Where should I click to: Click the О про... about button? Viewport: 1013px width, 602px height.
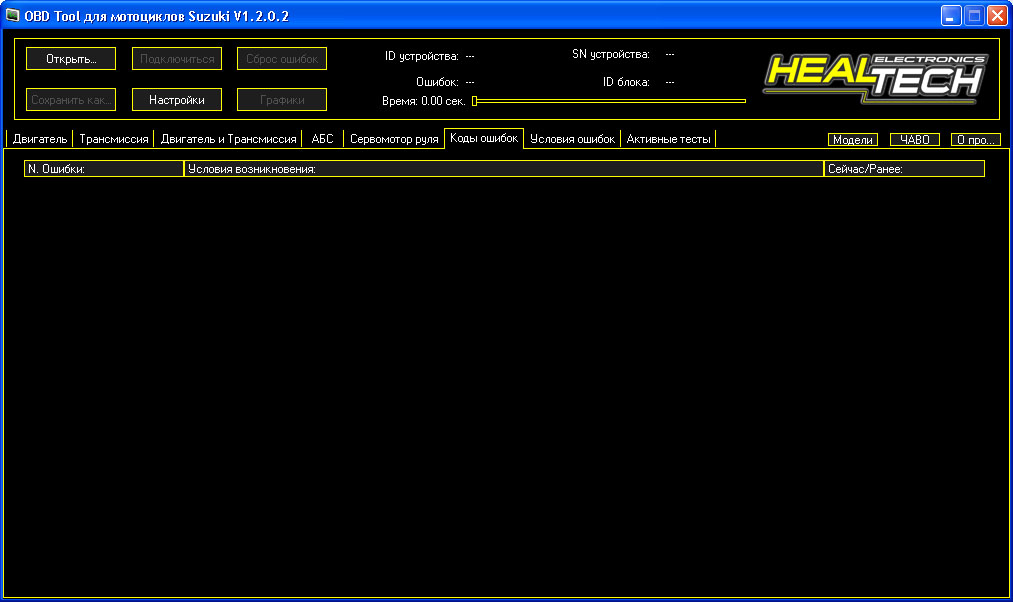coord(976,140)
